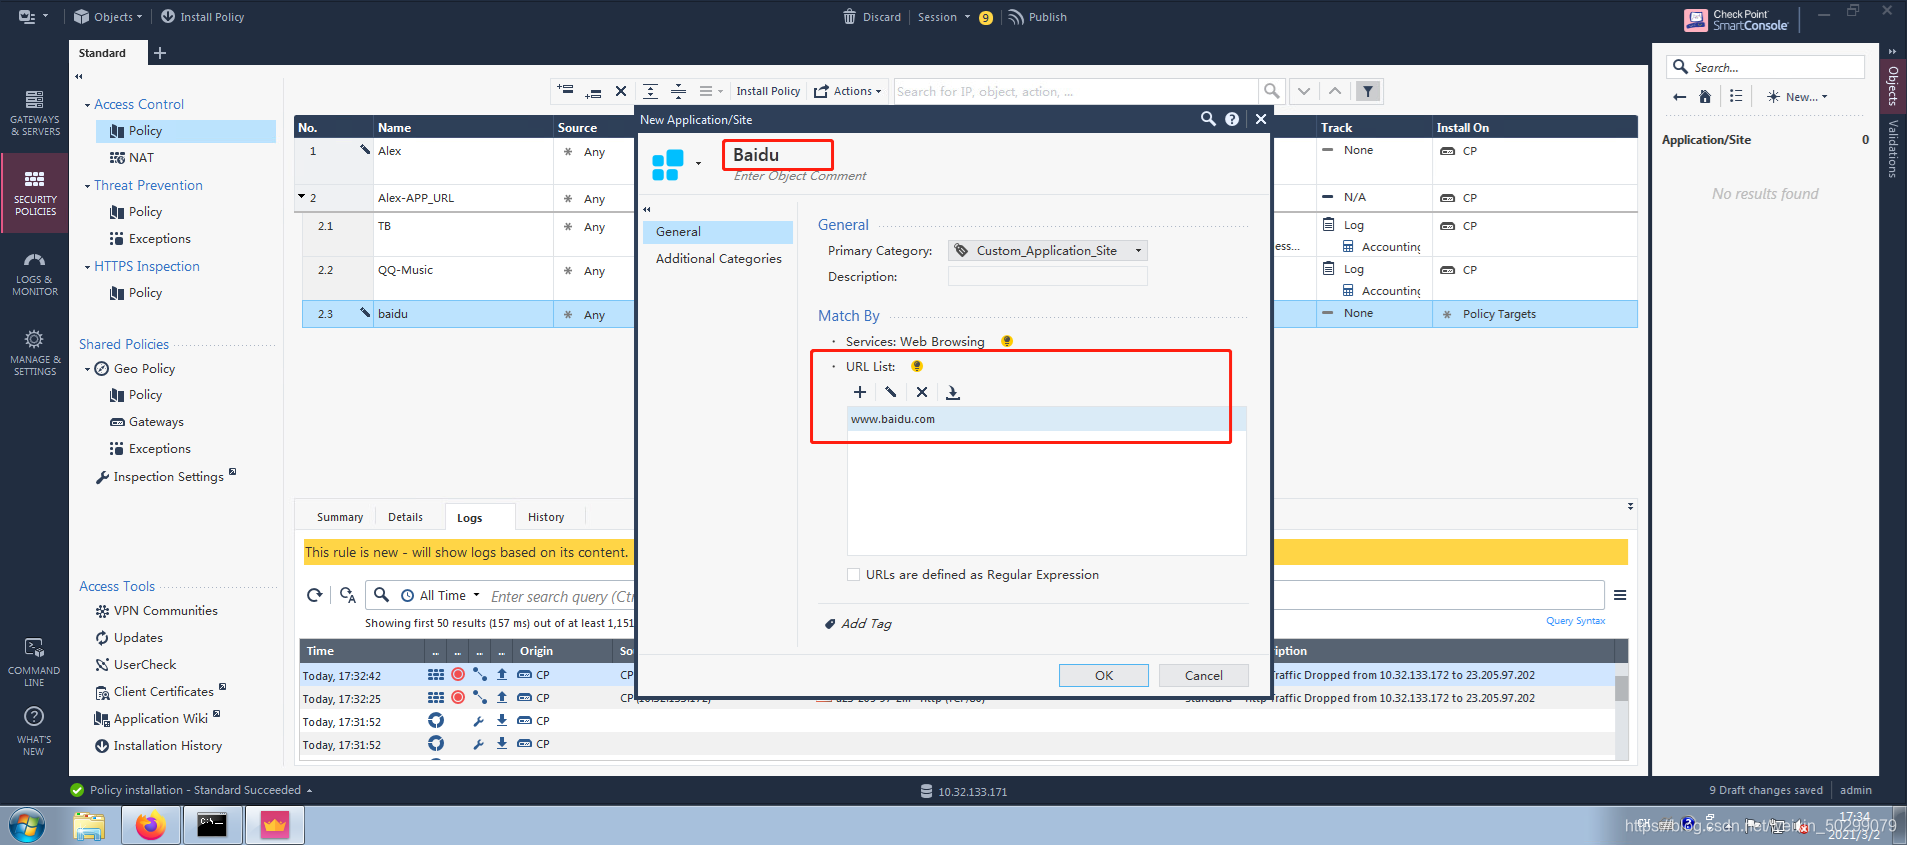
Task: Open Manage & Settings sidebar view
Action: click(34, 353)
